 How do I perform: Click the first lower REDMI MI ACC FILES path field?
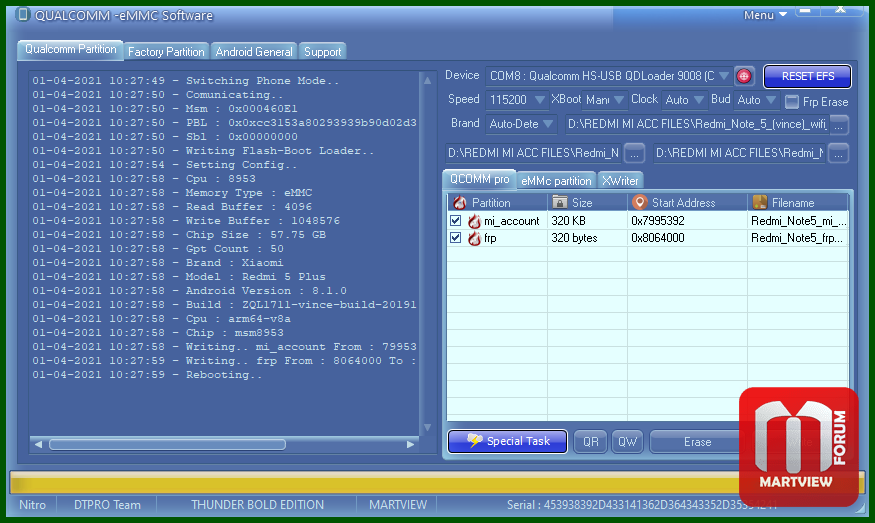click(533, 153)
